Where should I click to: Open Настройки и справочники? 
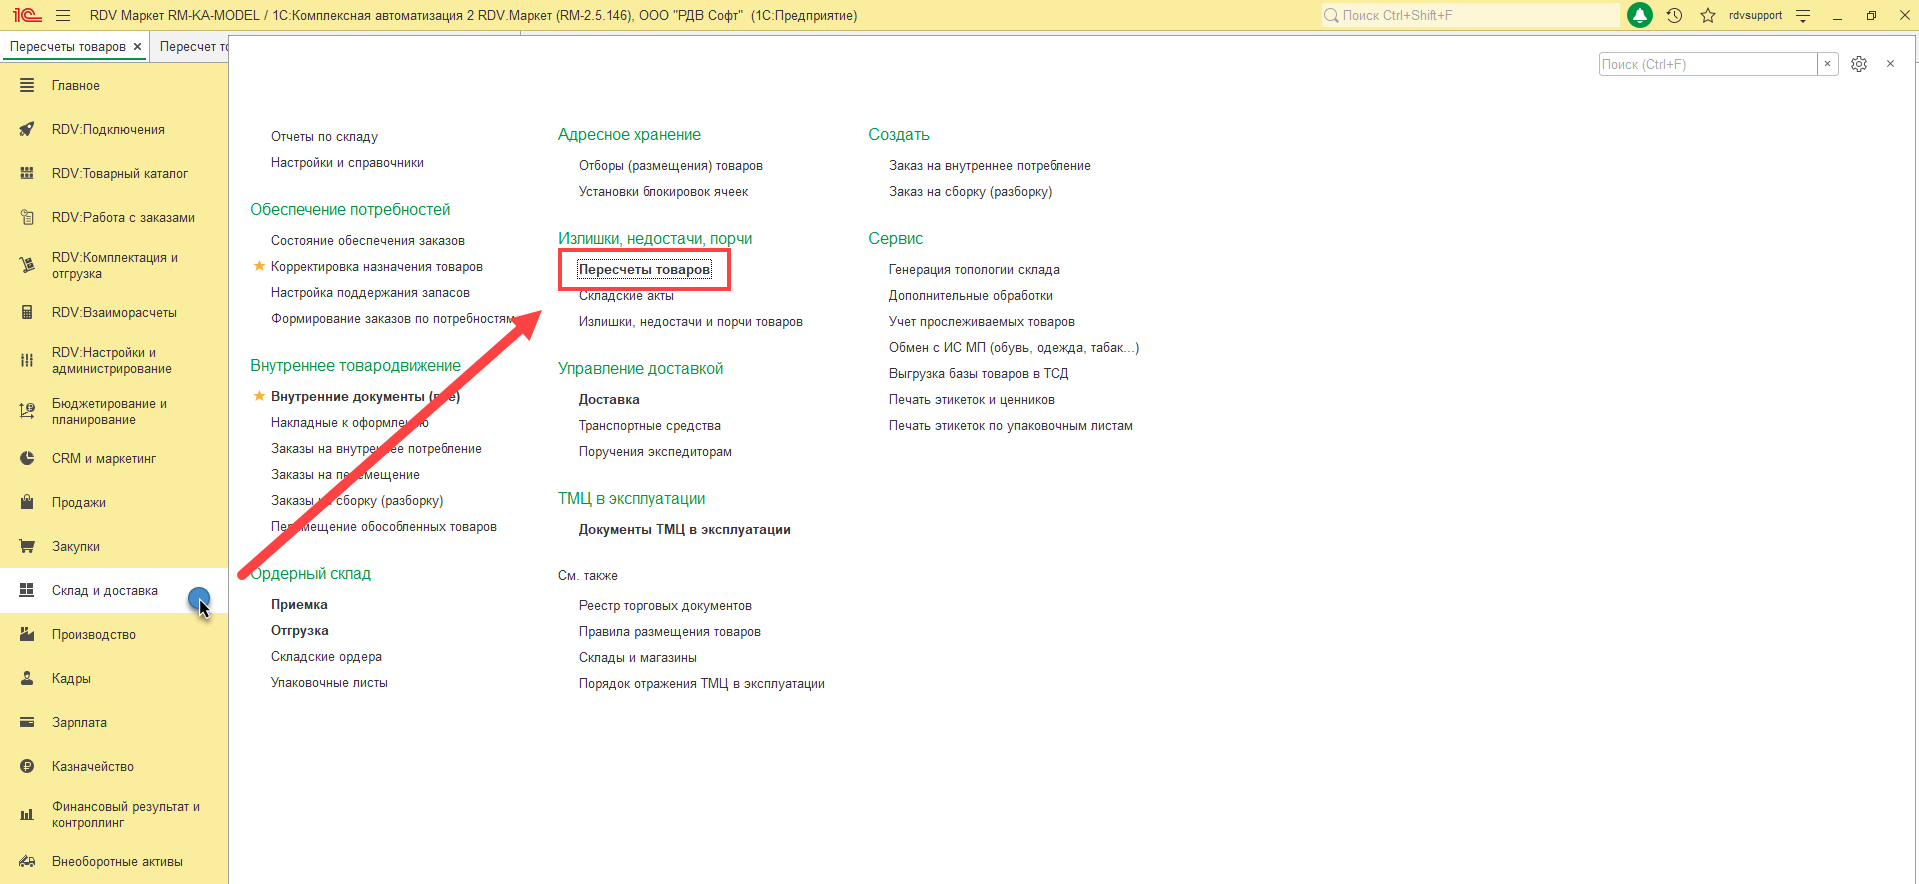(x=347, y=163)
